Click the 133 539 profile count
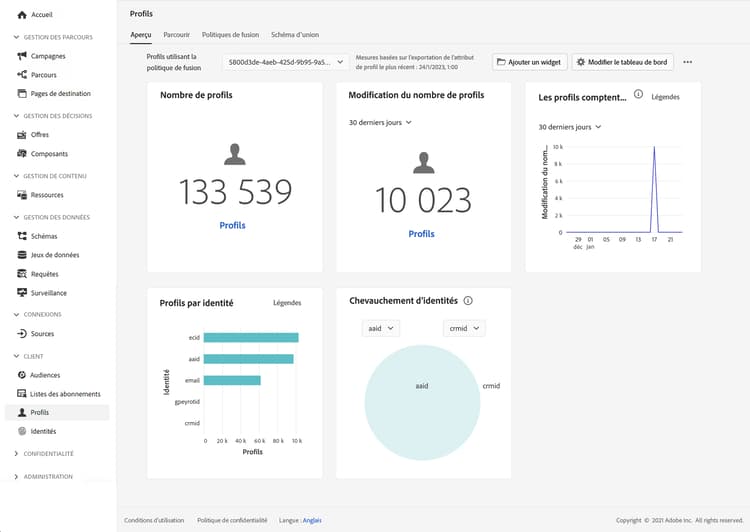 coord(235,192)
